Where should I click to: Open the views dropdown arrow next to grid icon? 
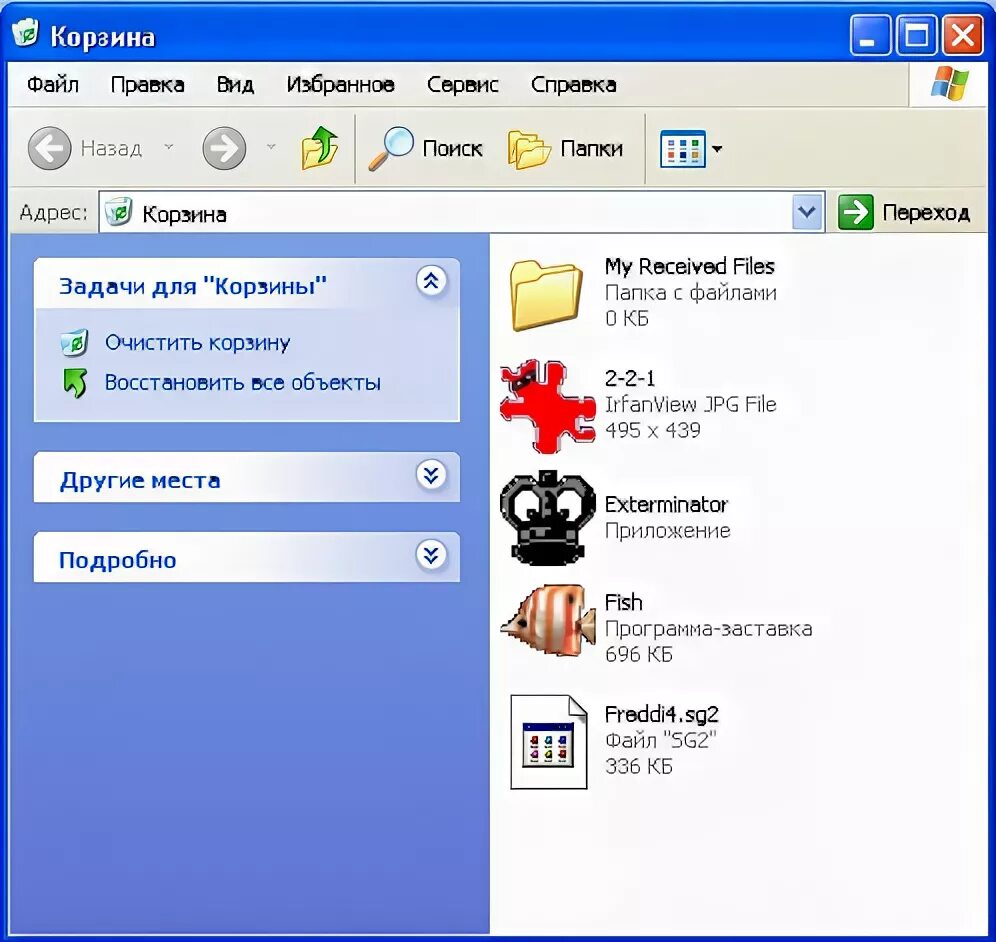click(717, 149)
